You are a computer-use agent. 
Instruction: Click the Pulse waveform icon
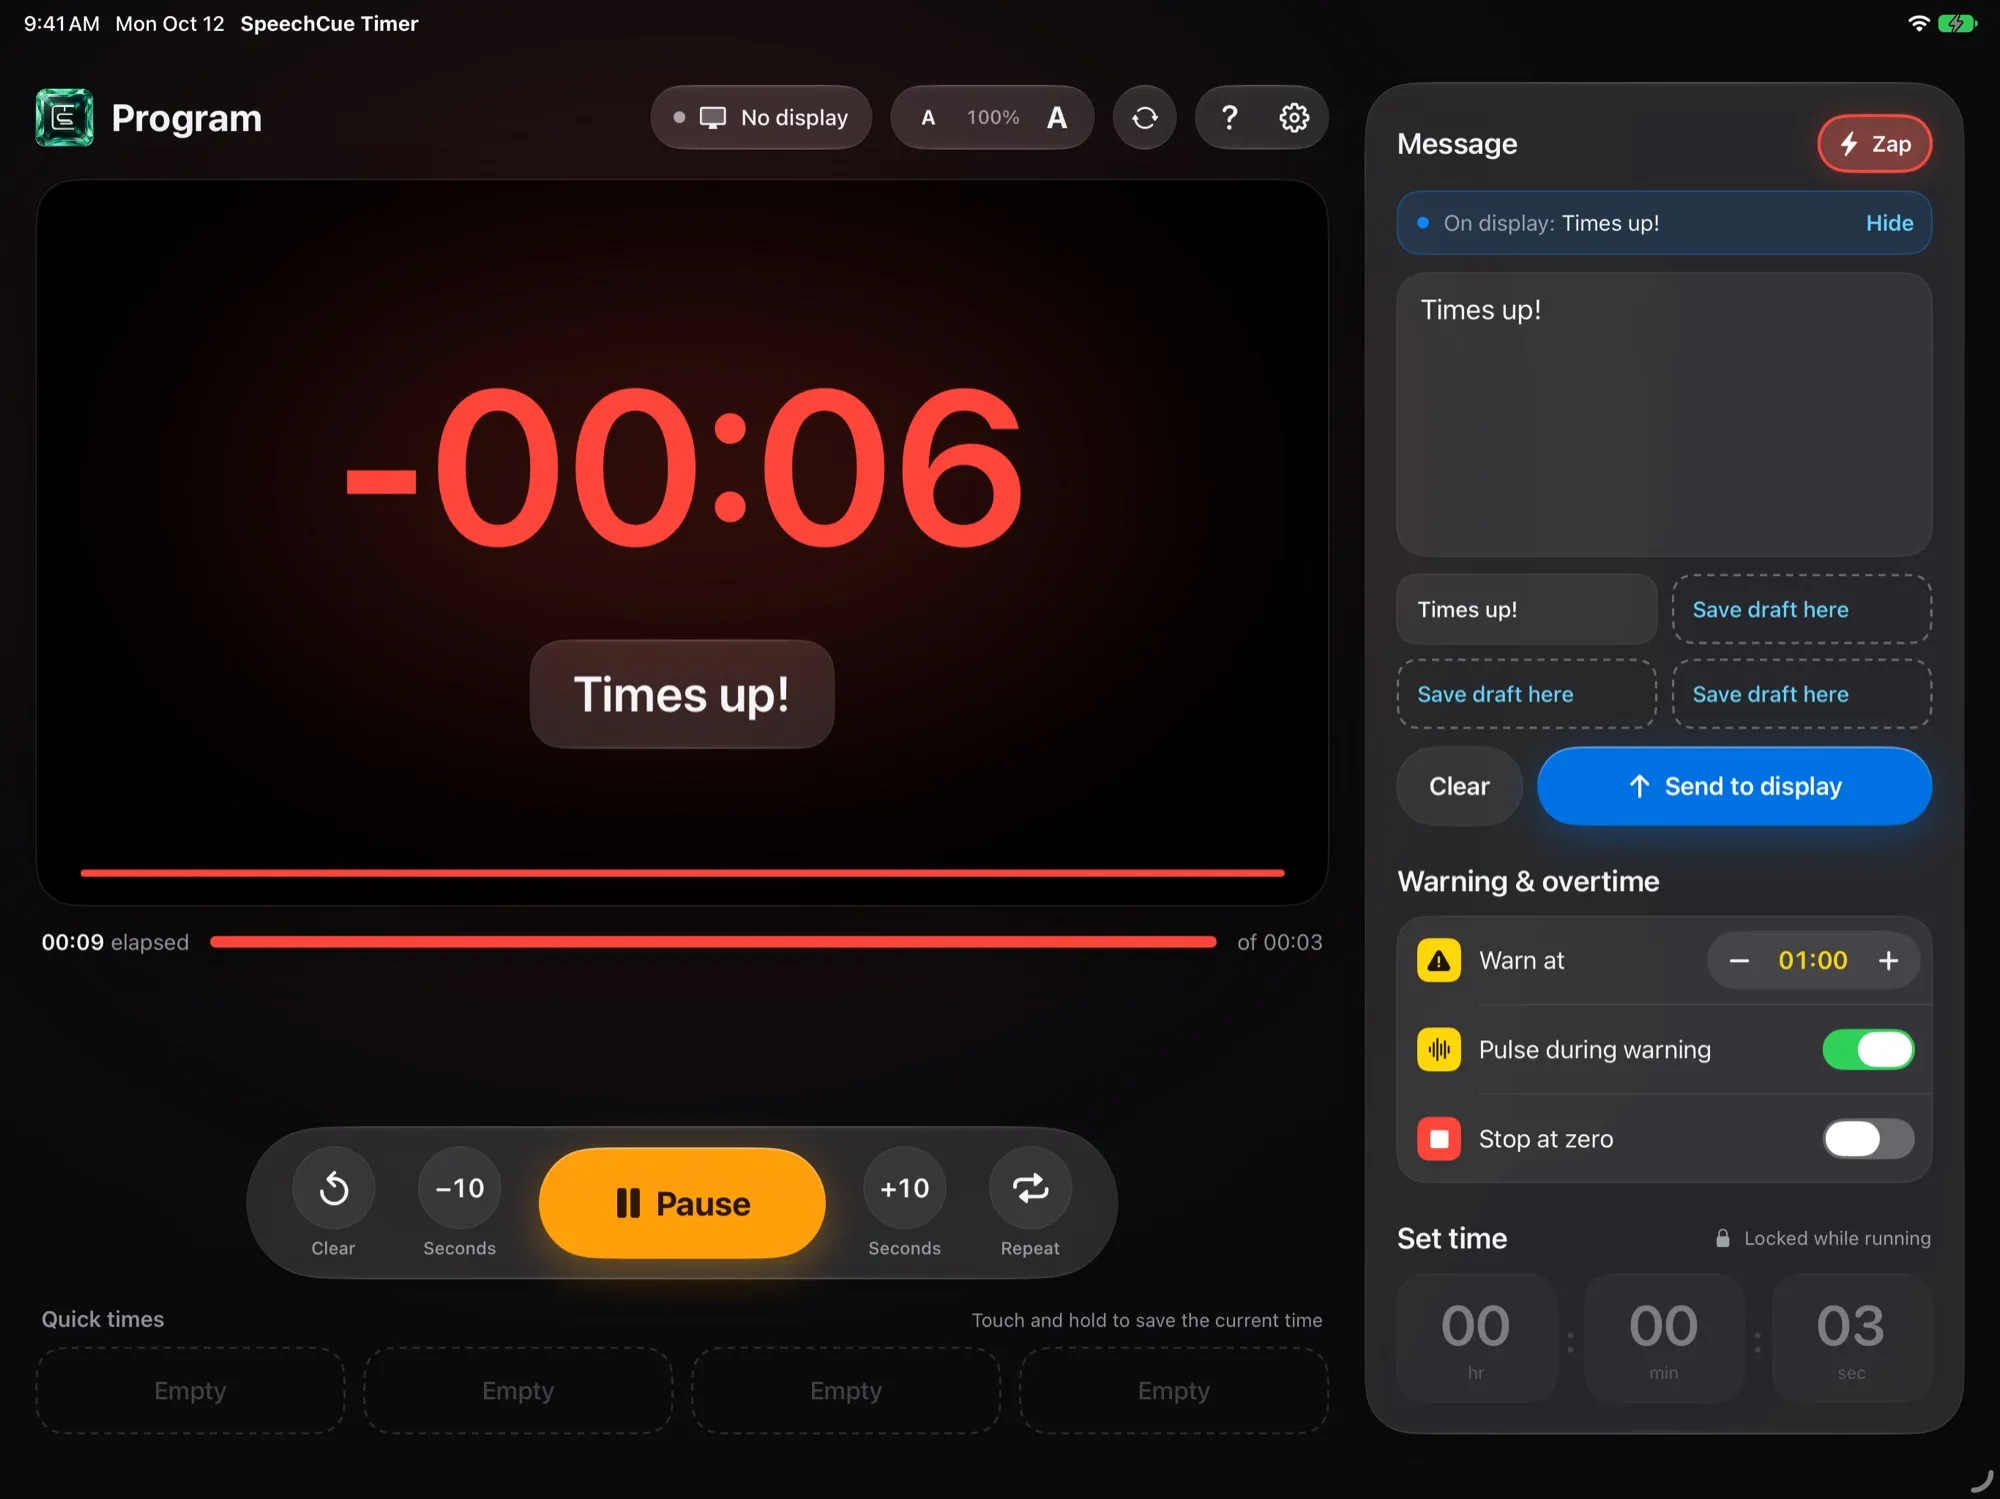(1439, 1050)
